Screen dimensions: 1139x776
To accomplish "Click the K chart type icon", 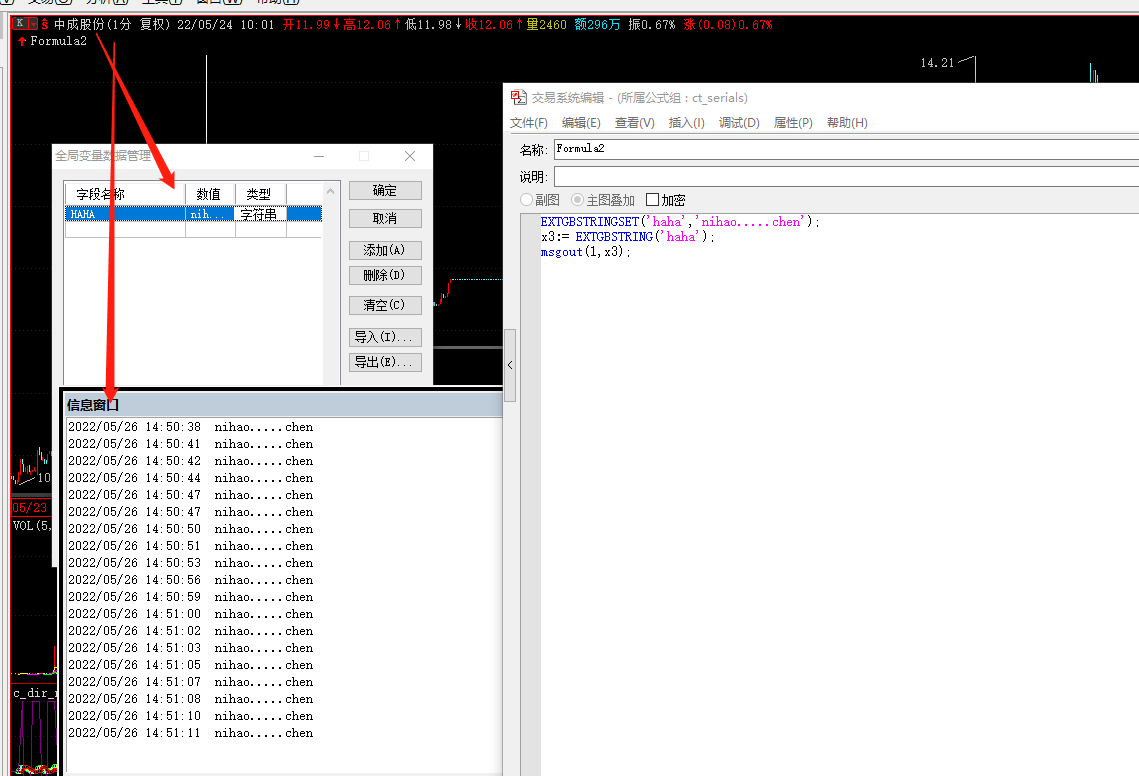I will click(x=20, y=24).
